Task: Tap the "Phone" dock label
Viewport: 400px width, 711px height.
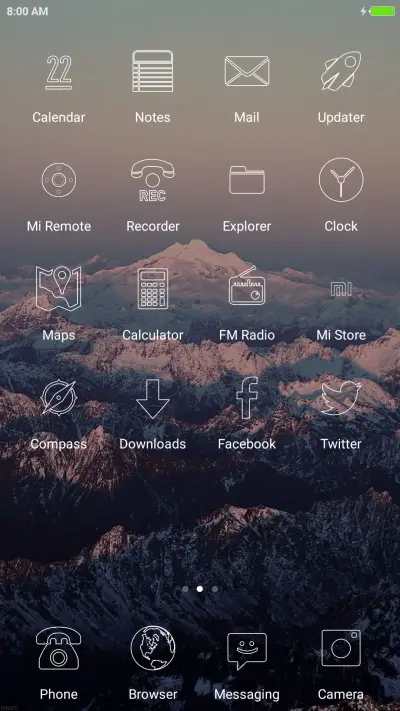Action: [x=59, y=694]
